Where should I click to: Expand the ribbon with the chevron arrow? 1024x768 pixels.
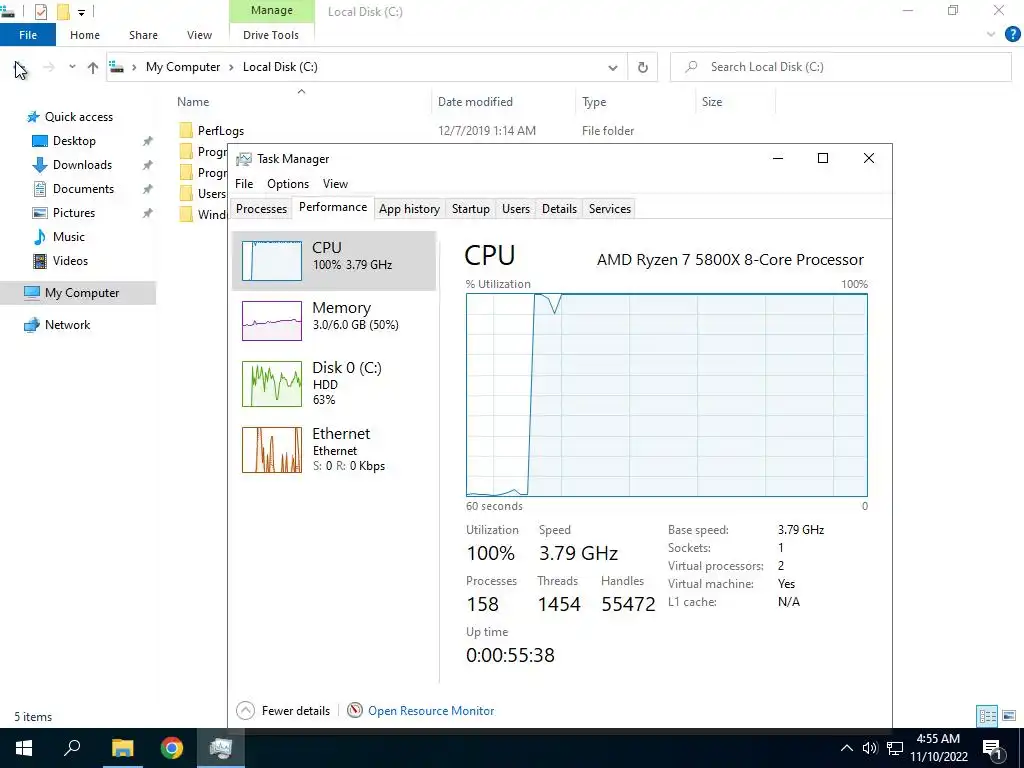click(991, 35)
